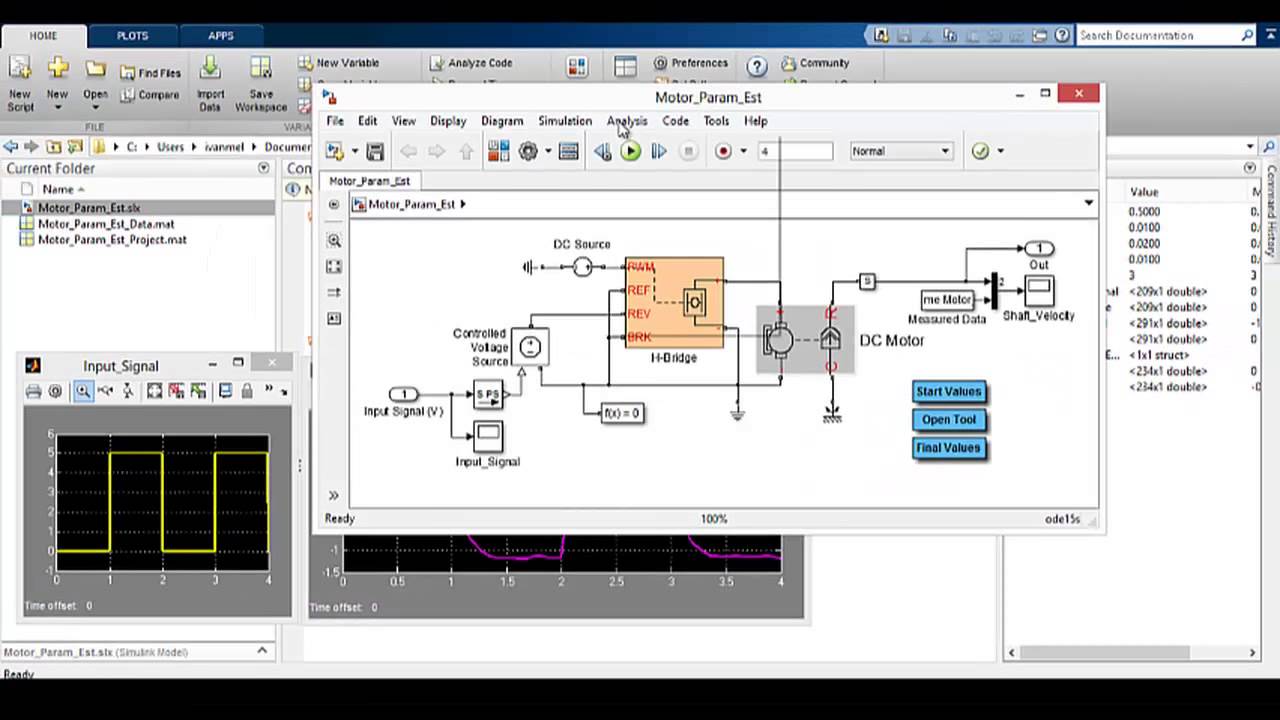Click the Open Tool button

click(948, 420)
